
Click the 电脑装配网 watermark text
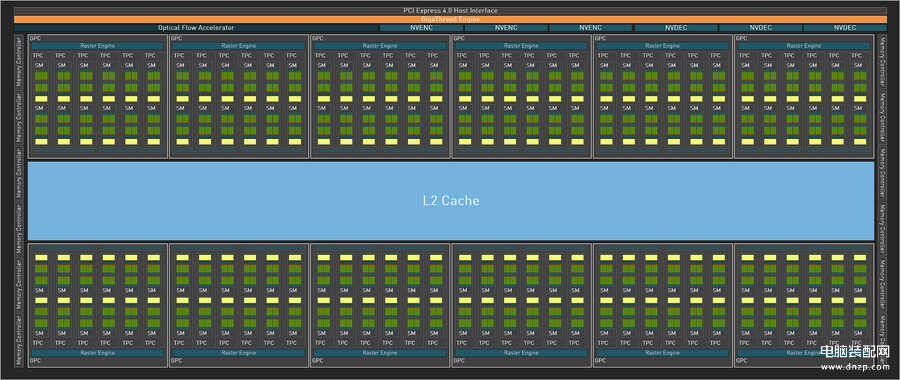pos(855,351)
